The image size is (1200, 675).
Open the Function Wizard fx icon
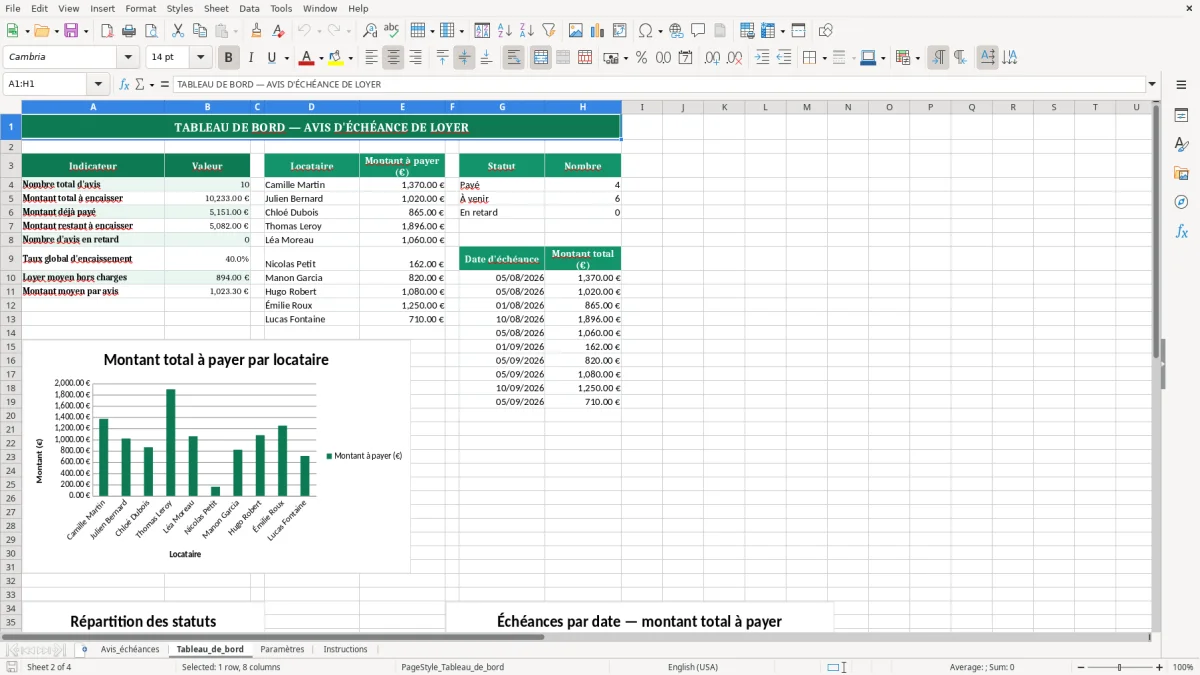[x=124, y=85]
